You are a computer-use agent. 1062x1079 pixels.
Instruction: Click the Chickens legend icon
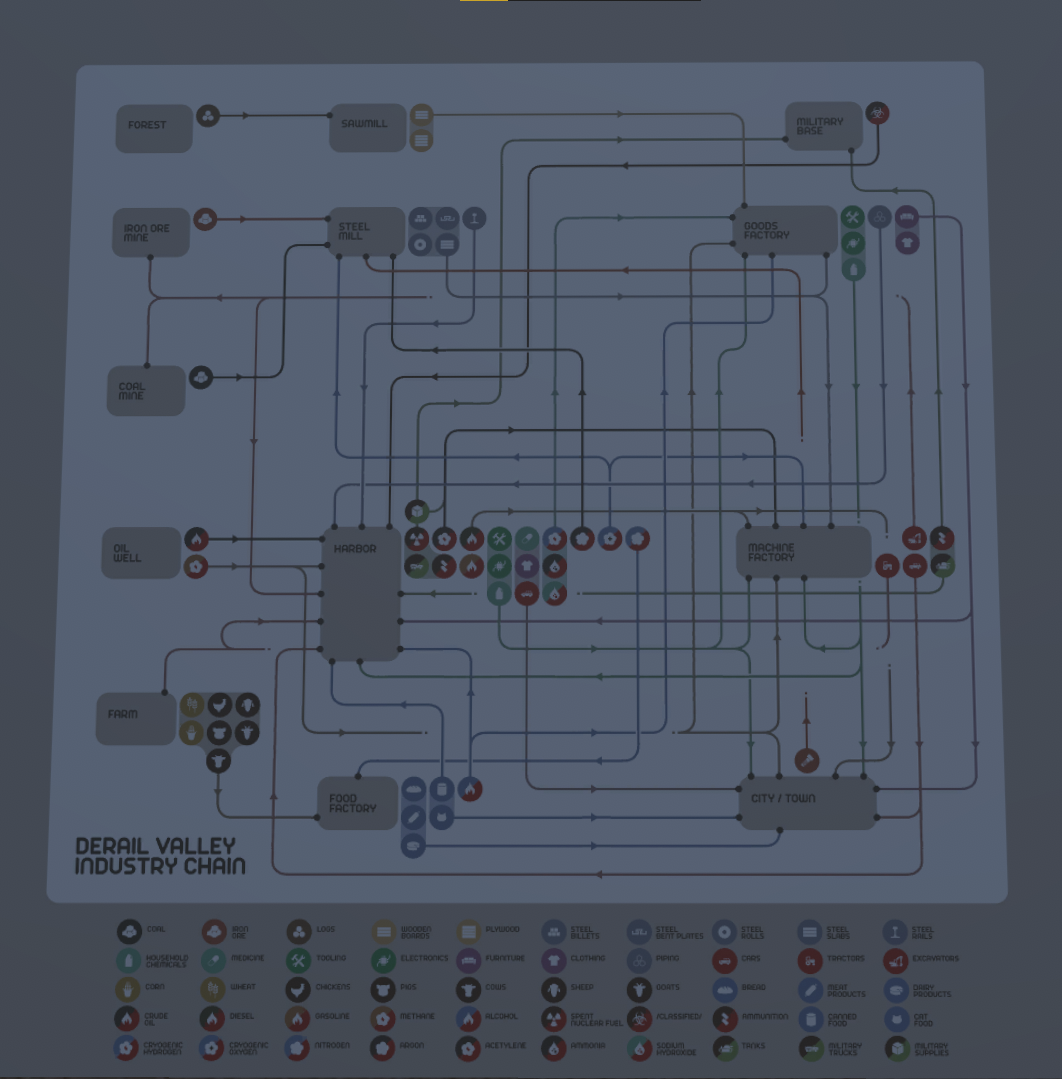pos(298,990)
